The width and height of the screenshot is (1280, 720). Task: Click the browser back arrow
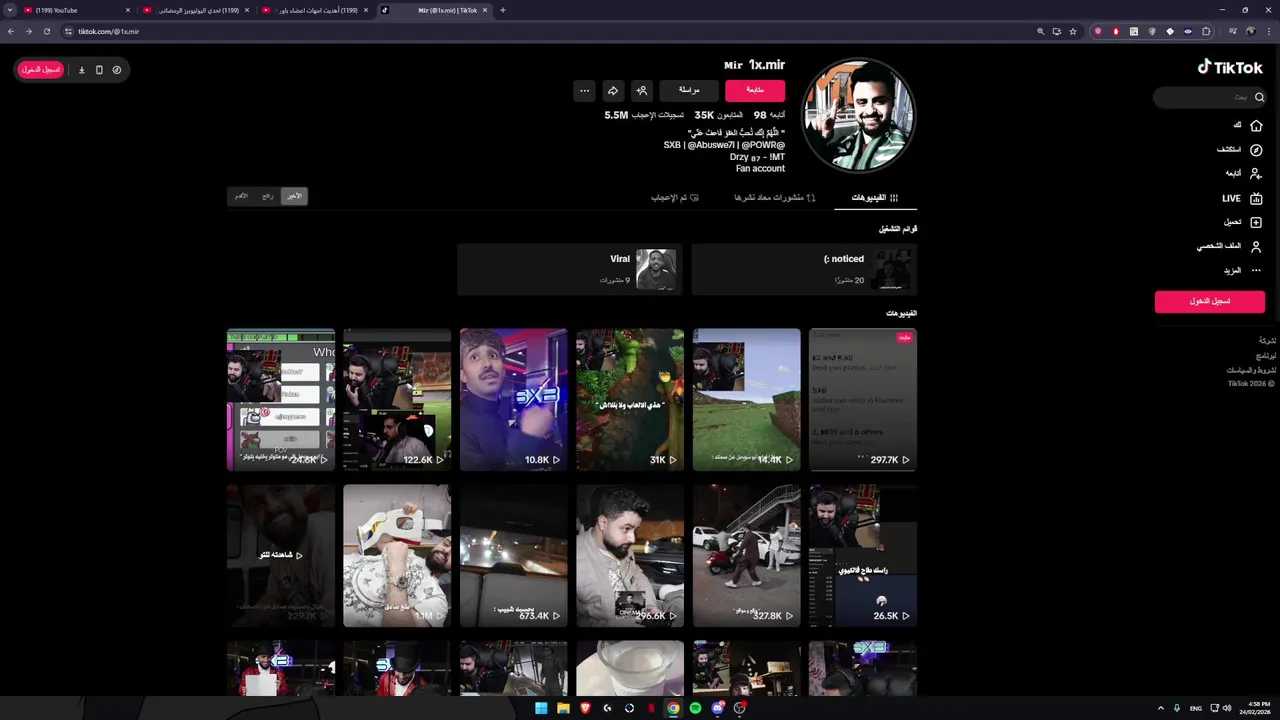[x=11, y=31]
